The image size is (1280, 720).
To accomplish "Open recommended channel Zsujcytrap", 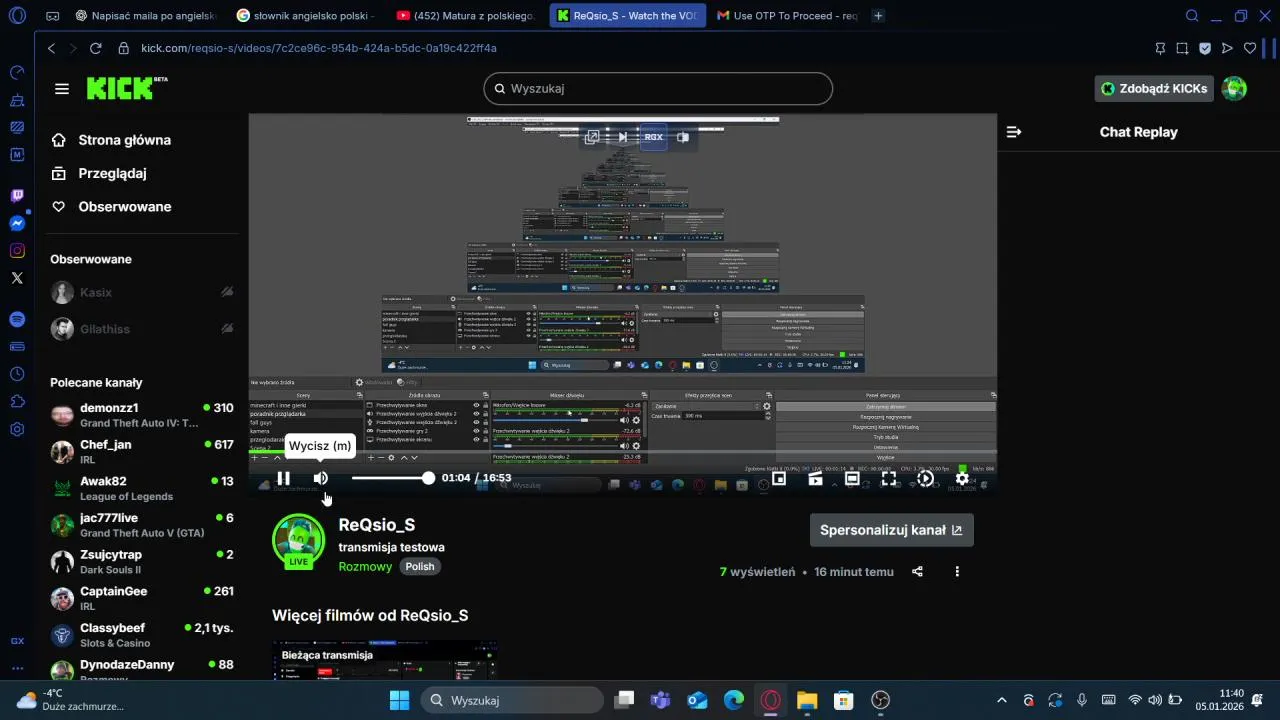I will point(142,561).
